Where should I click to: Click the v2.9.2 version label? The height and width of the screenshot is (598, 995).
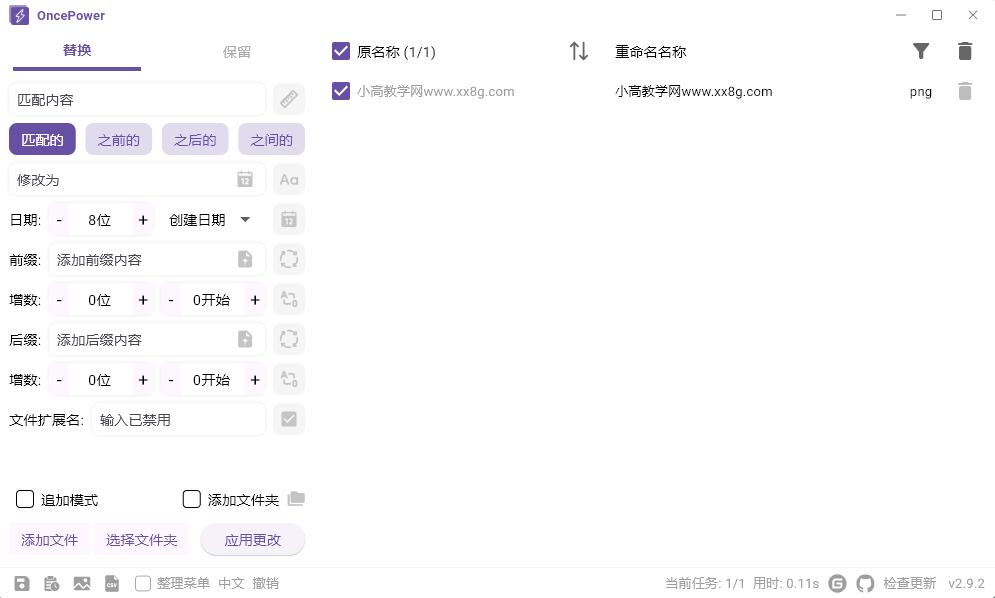click(x=966, y=583)
